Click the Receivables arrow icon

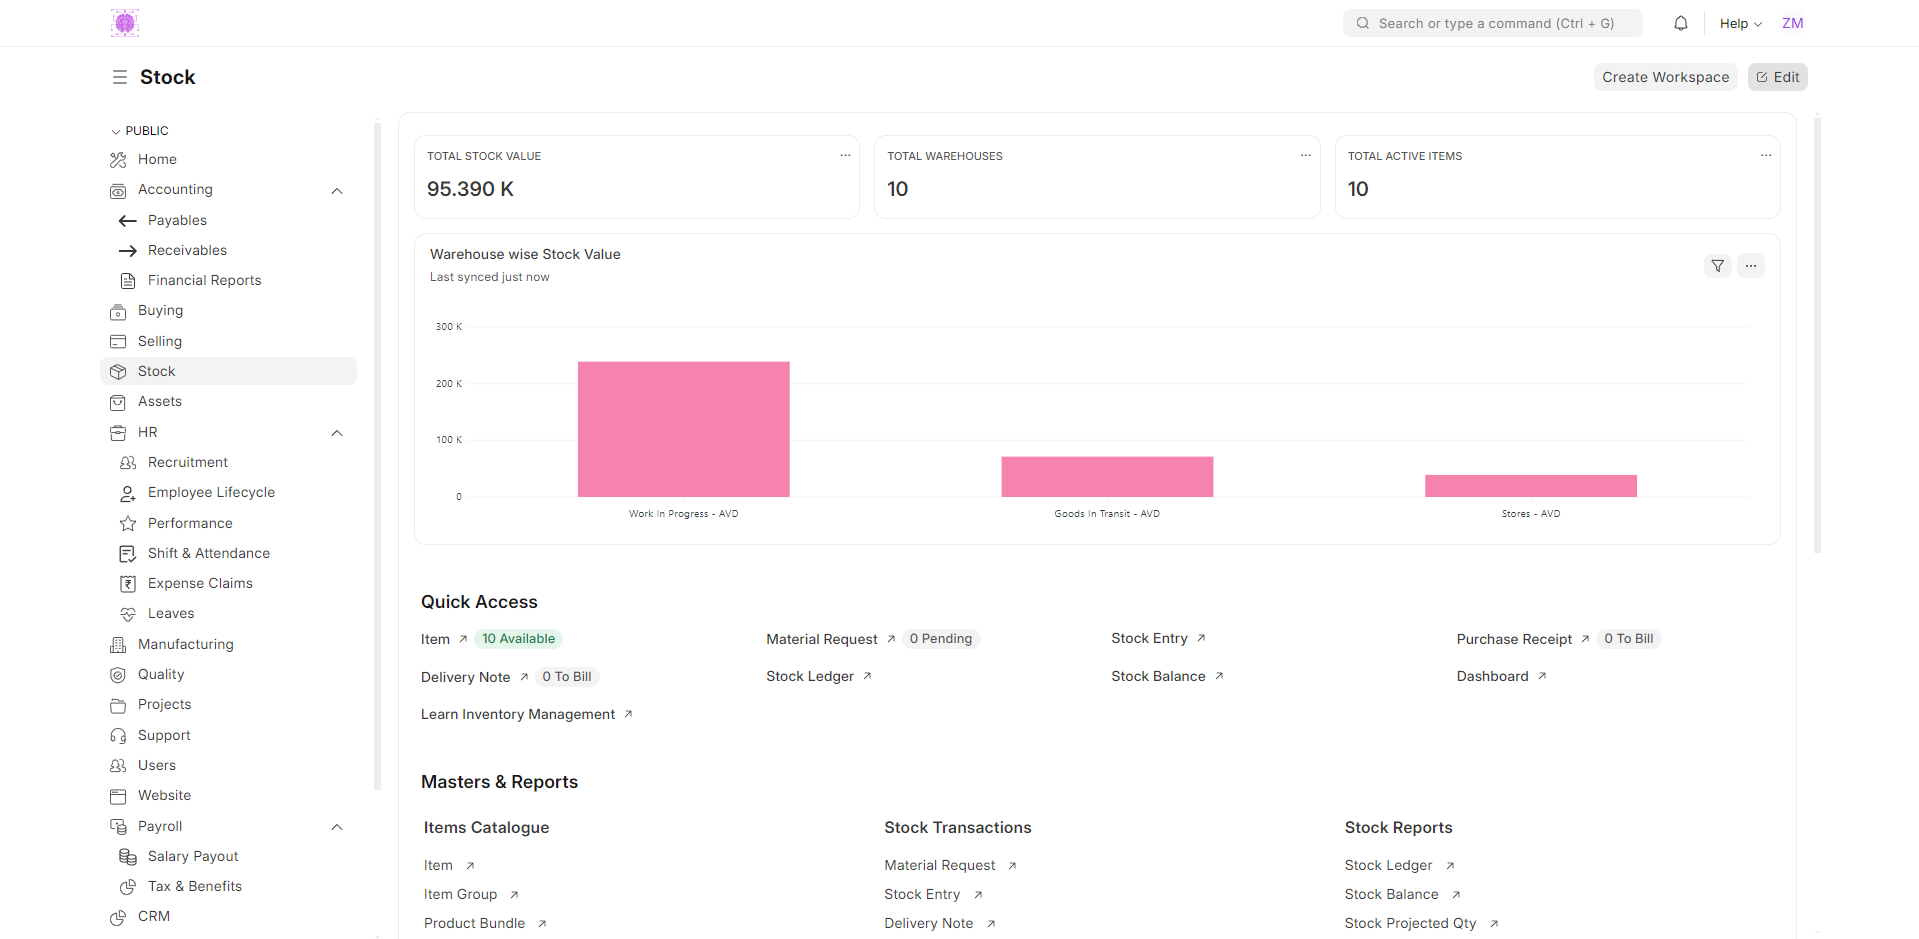(x=128, y=251)
